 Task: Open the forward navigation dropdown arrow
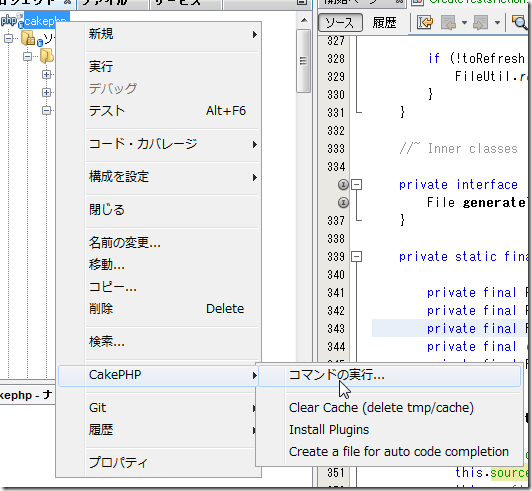pos(497,23)
